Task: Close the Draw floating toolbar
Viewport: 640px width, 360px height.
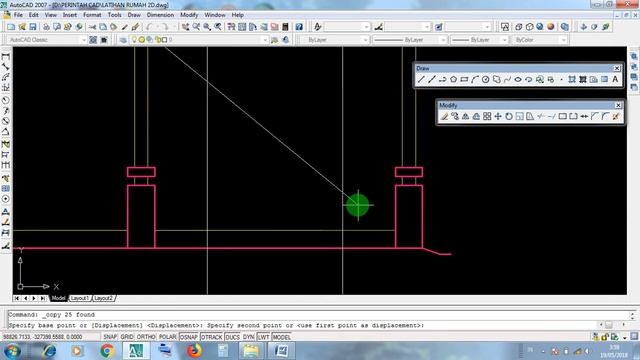Action: tap(617, 68)
